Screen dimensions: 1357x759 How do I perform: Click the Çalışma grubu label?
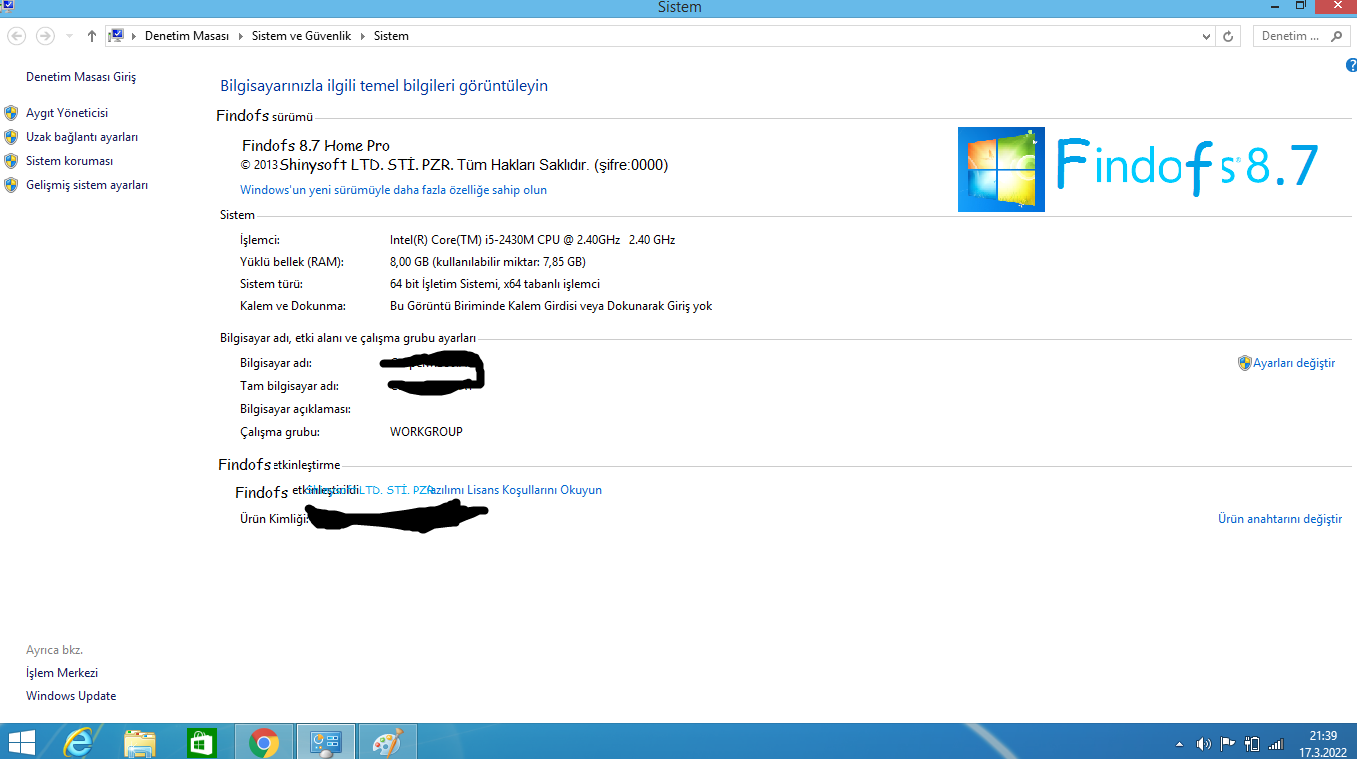pyautogui.click(x=279, y=432)
